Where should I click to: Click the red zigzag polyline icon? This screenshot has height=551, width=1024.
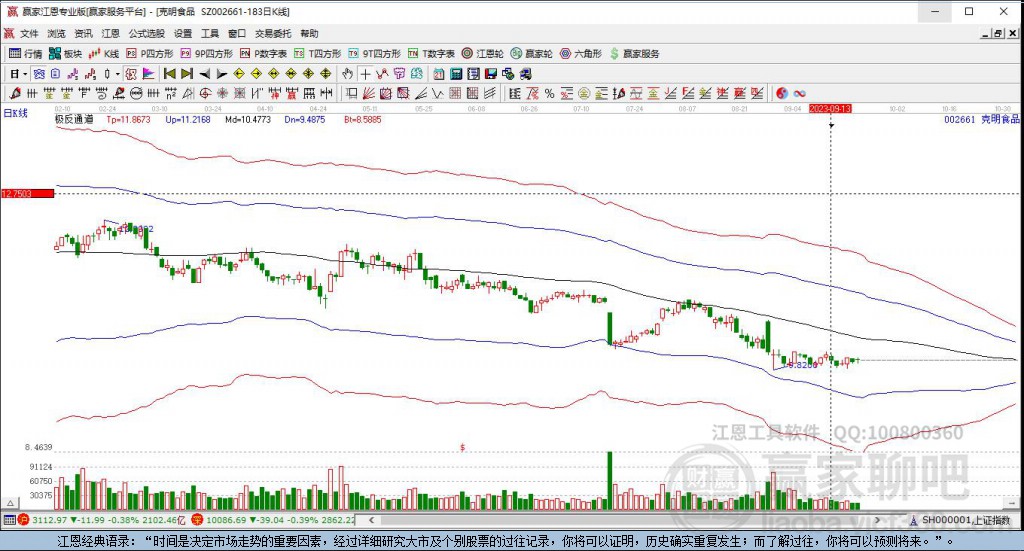click(382, 74)
